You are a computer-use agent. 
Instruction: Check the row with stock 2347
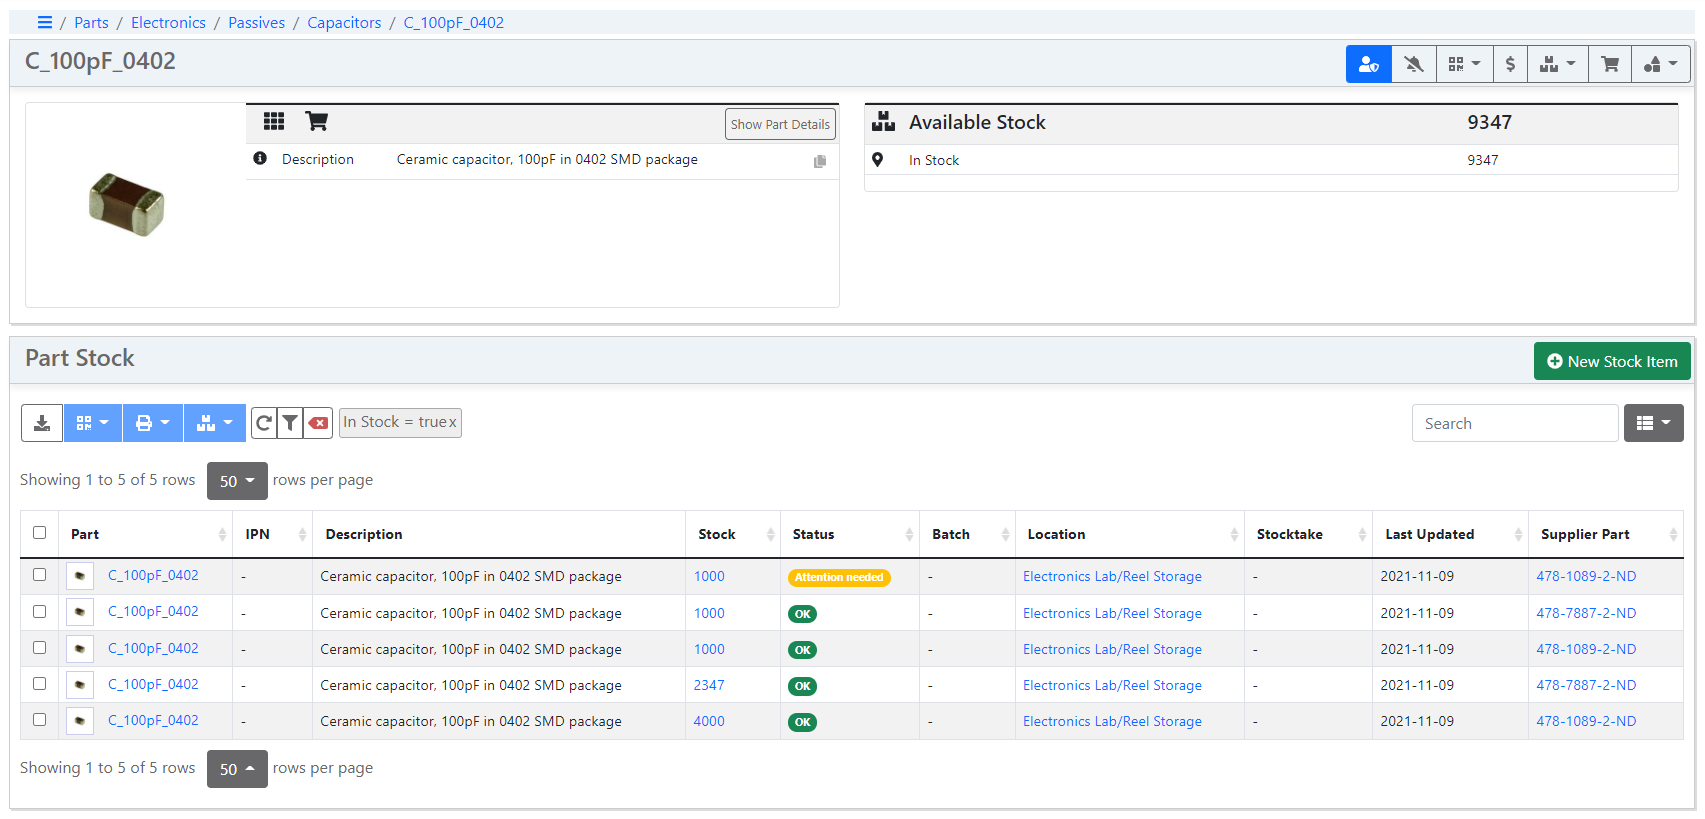point(40,684)
